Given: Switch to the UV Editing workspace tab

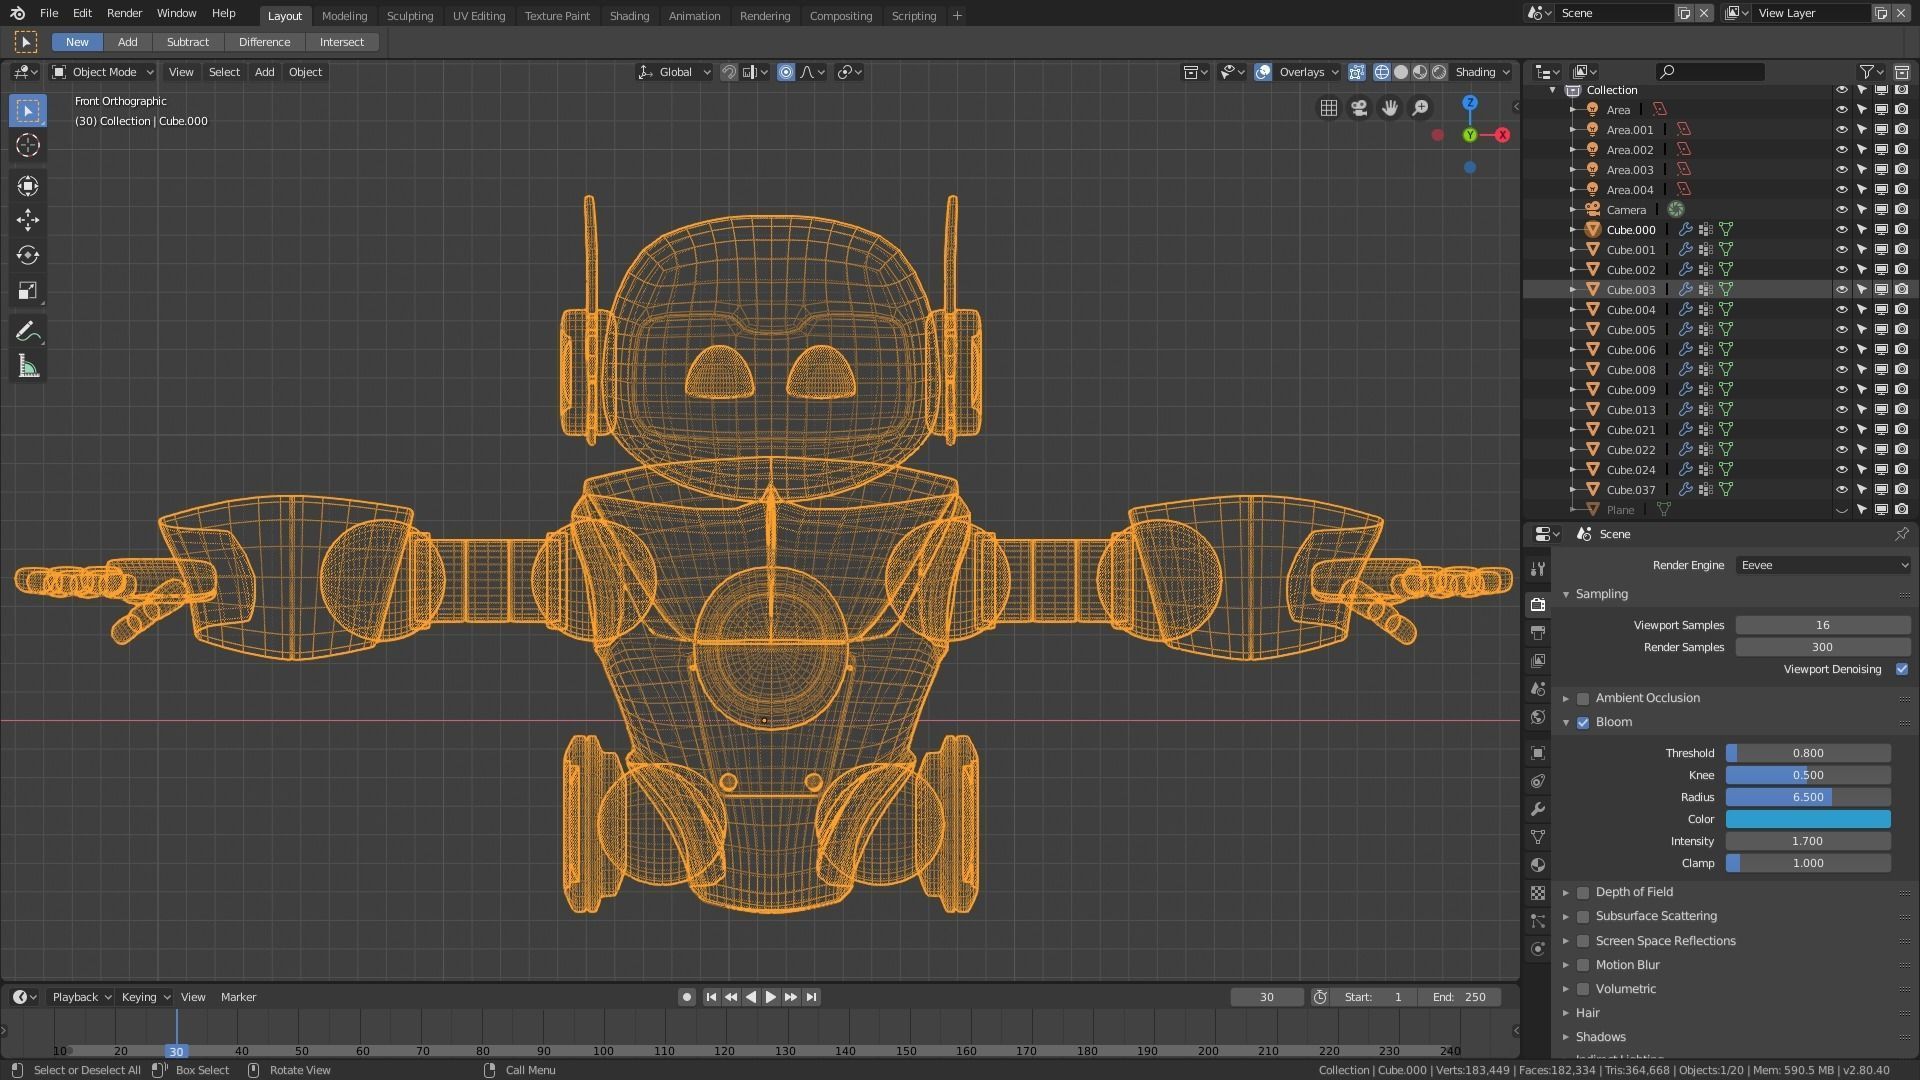Looking at the screenshot, I should click(x=479, y=16).
